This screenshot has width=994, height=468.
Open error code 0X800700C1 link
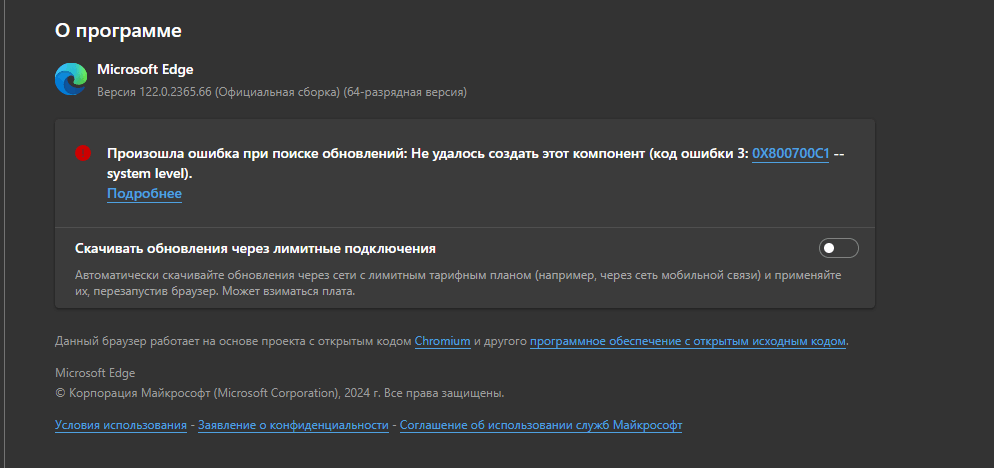[x=791, y=153]
